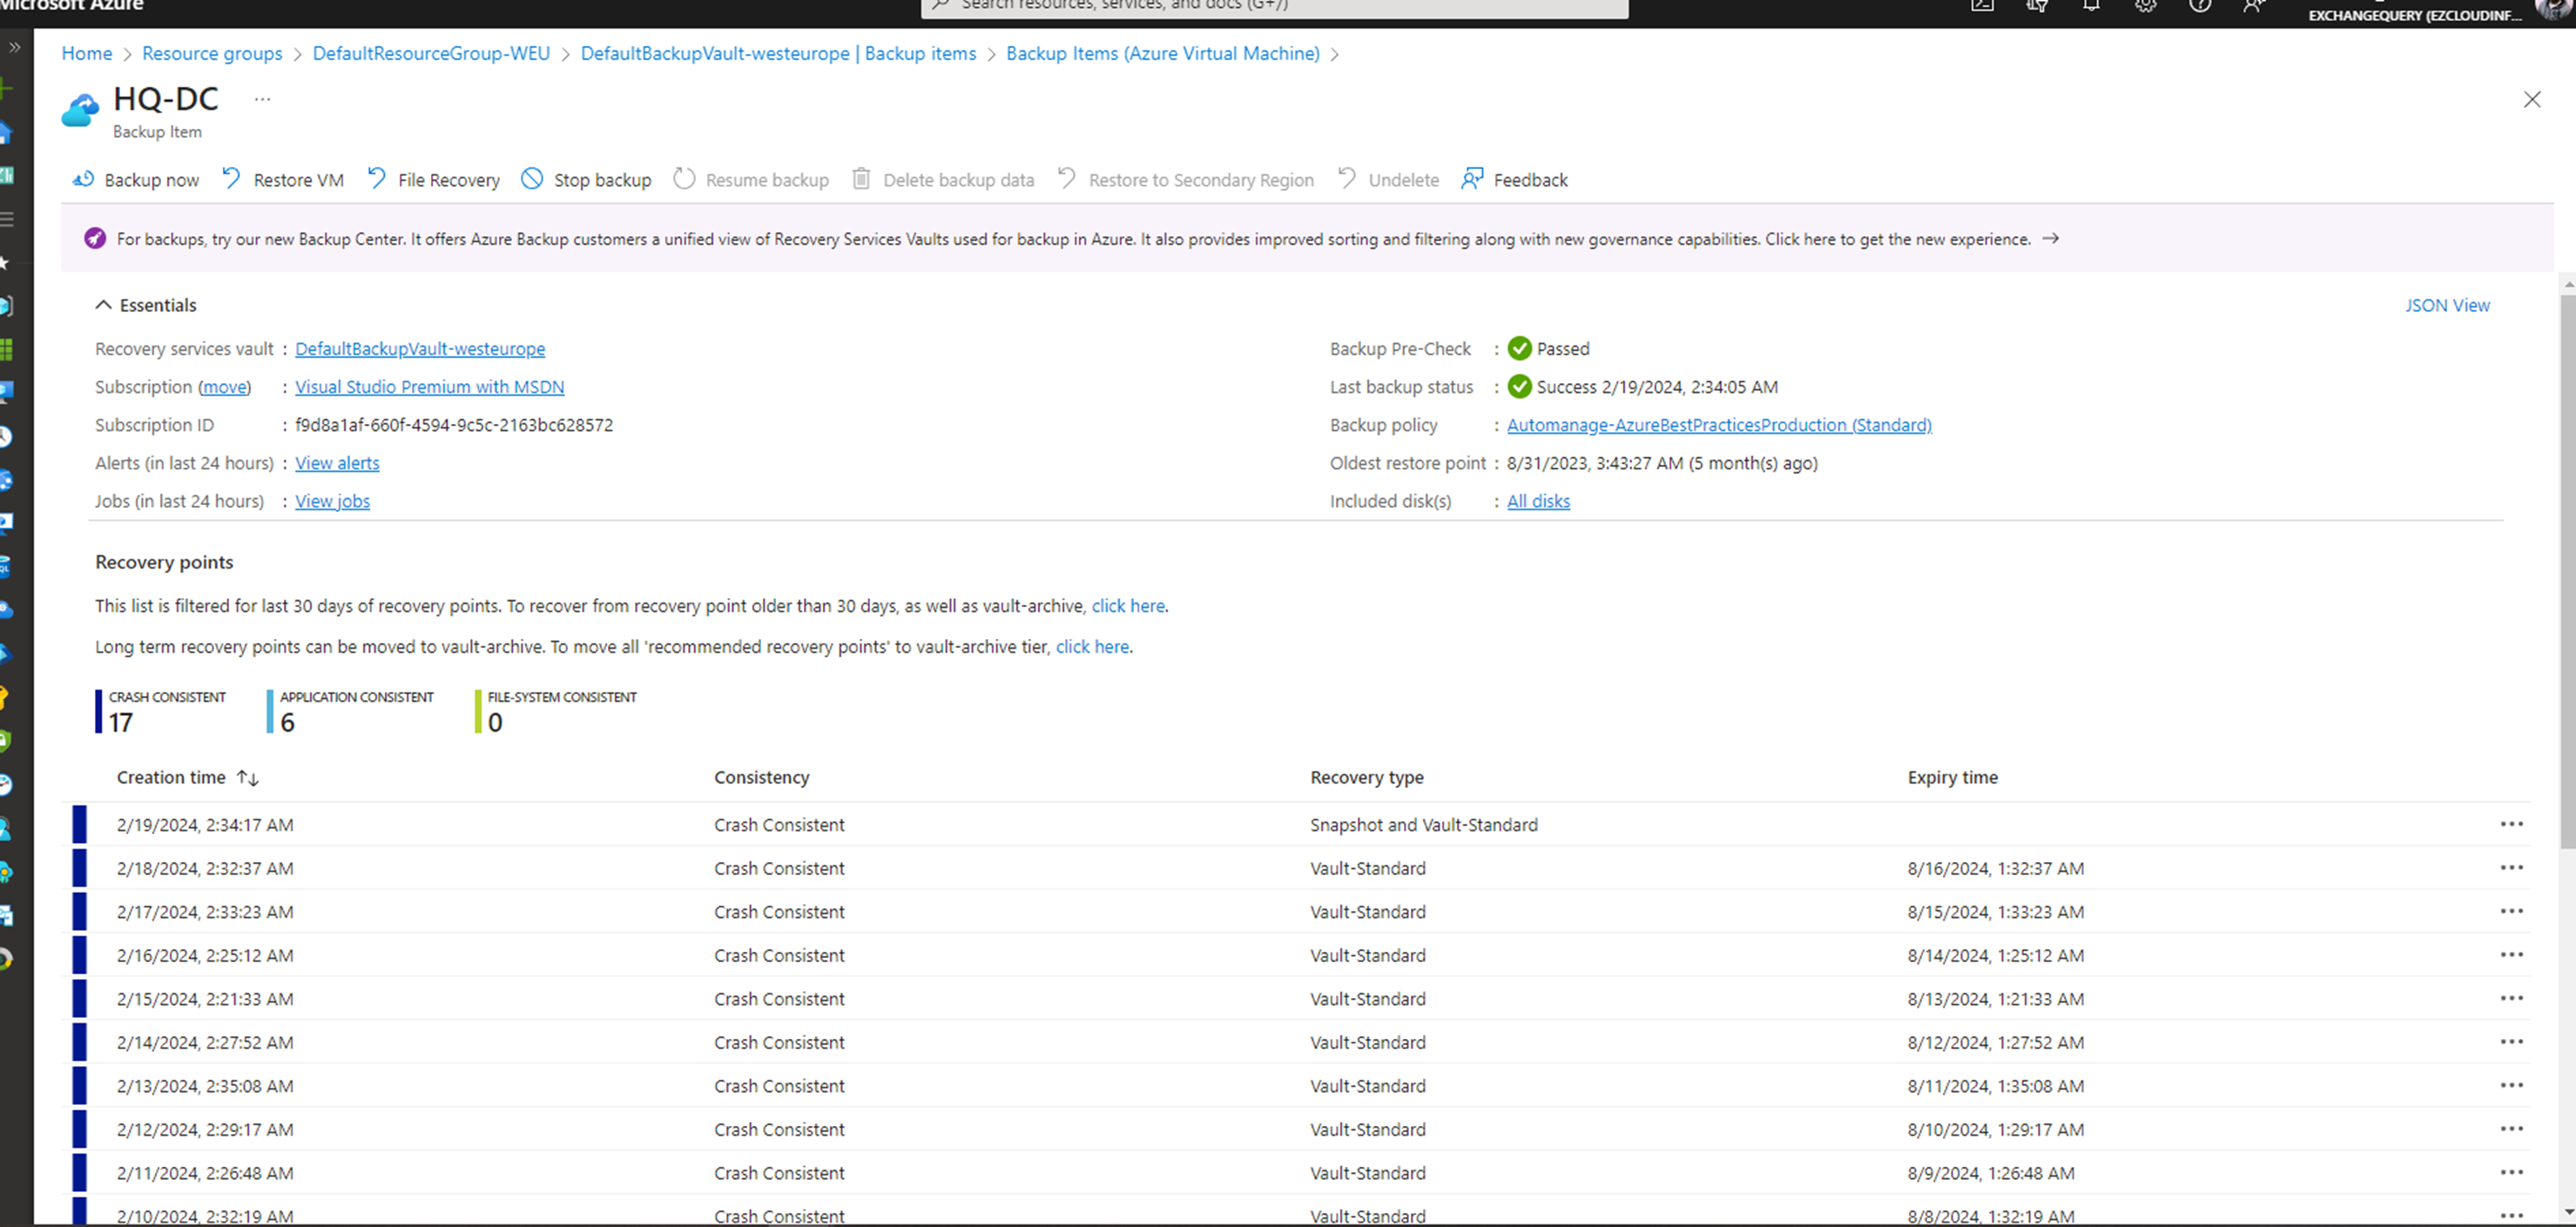Image resolution: width=2576 pixels, height=1227 pixels.
Task: Open portal settings gear icon
Action: (x=2145, y=6)
